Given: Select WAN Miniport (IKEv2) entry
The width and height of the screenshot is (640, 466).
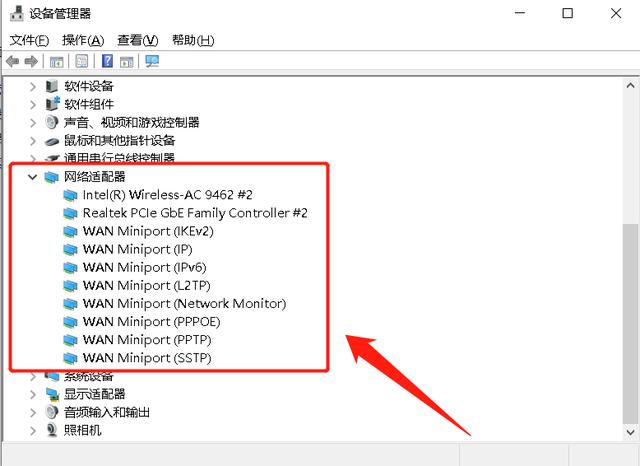Looking at the screenshot, I should (148, 231).
